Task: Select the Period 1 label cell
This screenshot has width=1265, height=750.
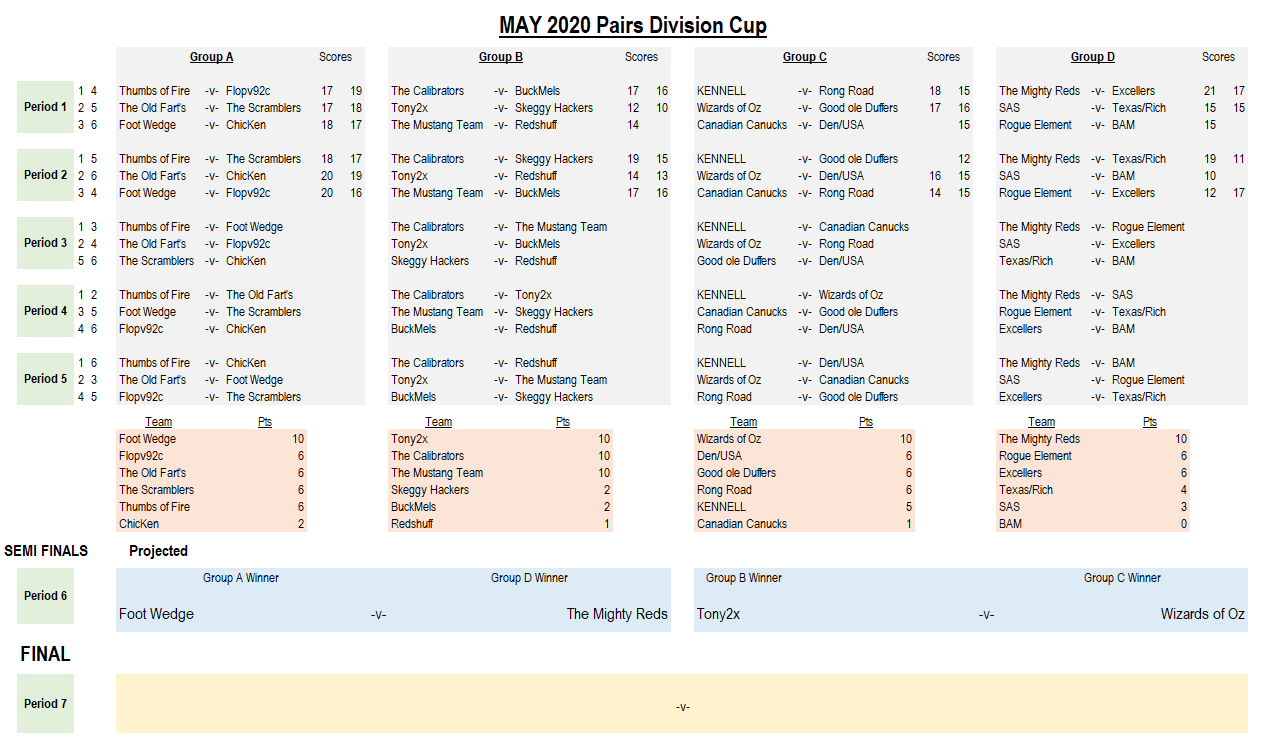Action: (x=45, y=107)
